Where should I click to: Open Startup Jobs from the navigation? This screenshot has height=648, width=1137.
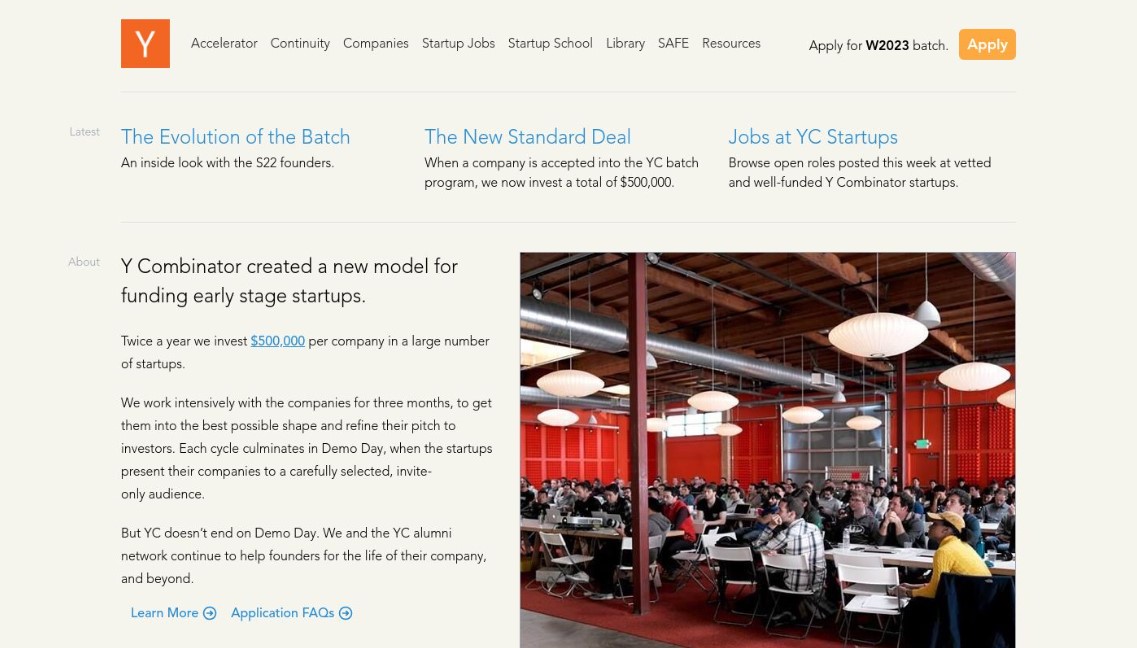458,43
